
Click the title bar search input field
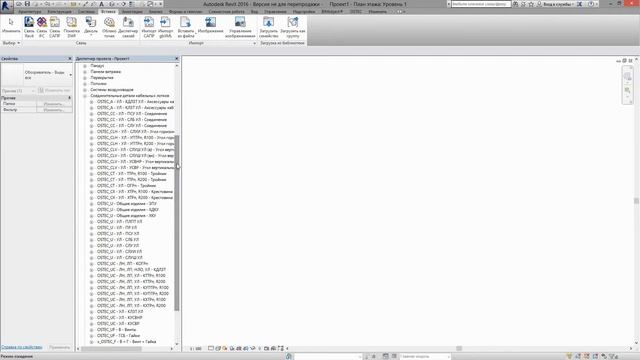(481, 4)
